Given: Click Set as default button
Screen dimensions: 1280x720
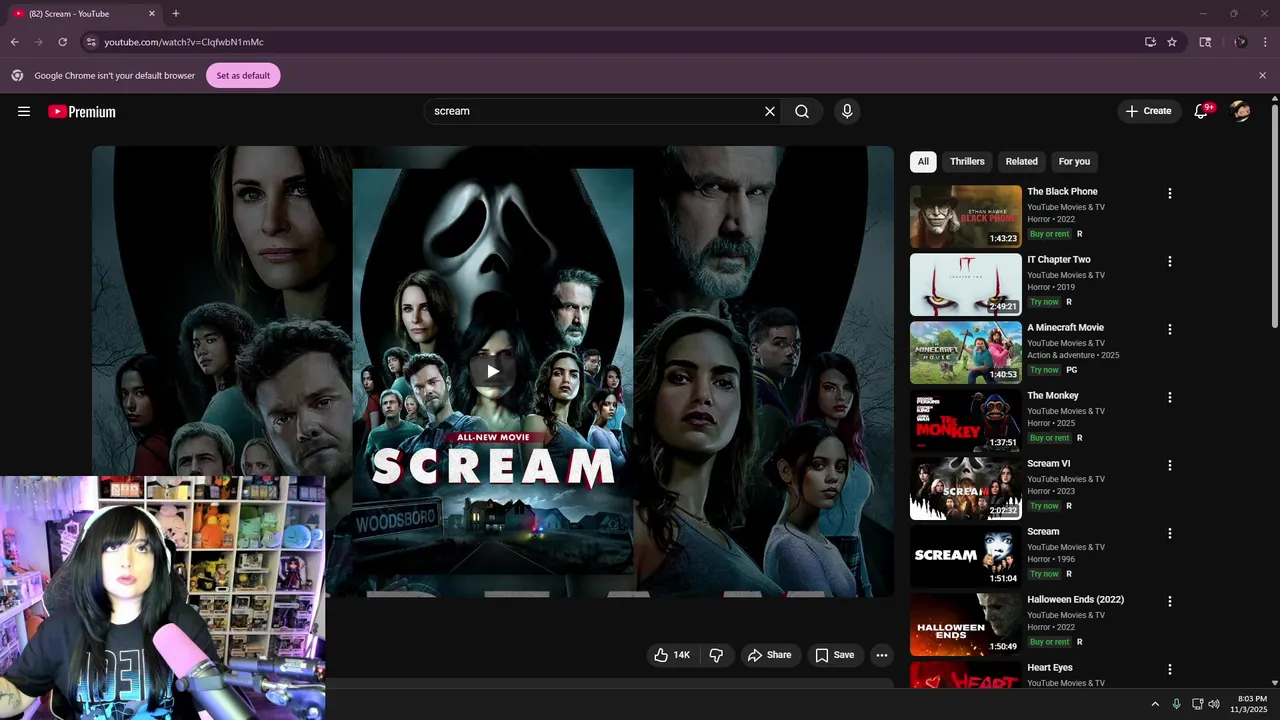Looking at the screenshot, I should click(x=243, y=75).
